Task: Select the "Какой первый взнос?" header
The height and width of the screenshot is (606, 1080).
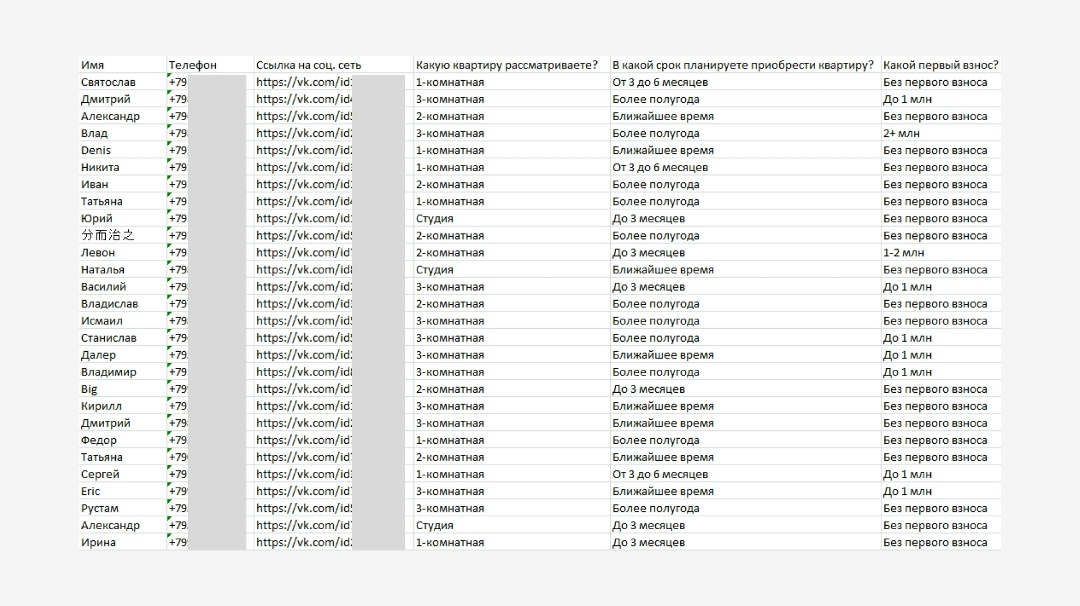Action: click(x=940, y=65)
